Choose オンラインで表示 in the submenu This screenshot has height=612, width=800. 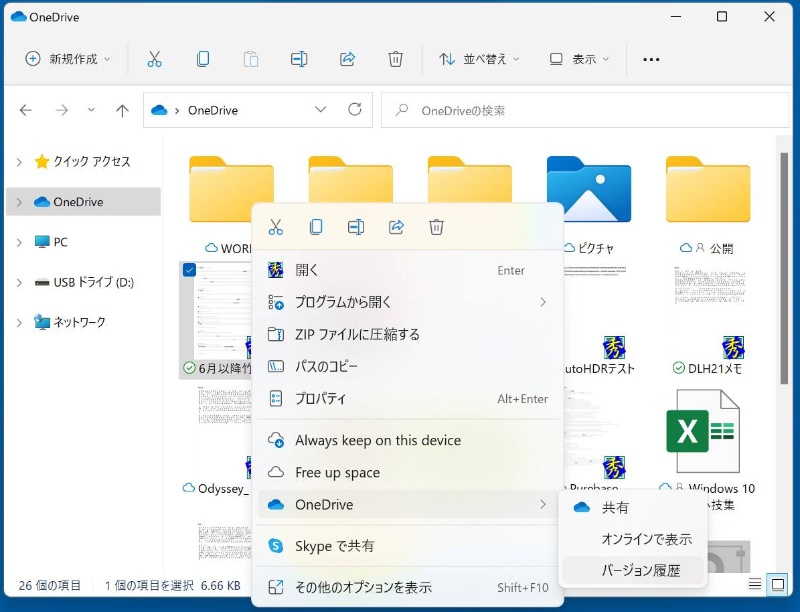point(633,539)
